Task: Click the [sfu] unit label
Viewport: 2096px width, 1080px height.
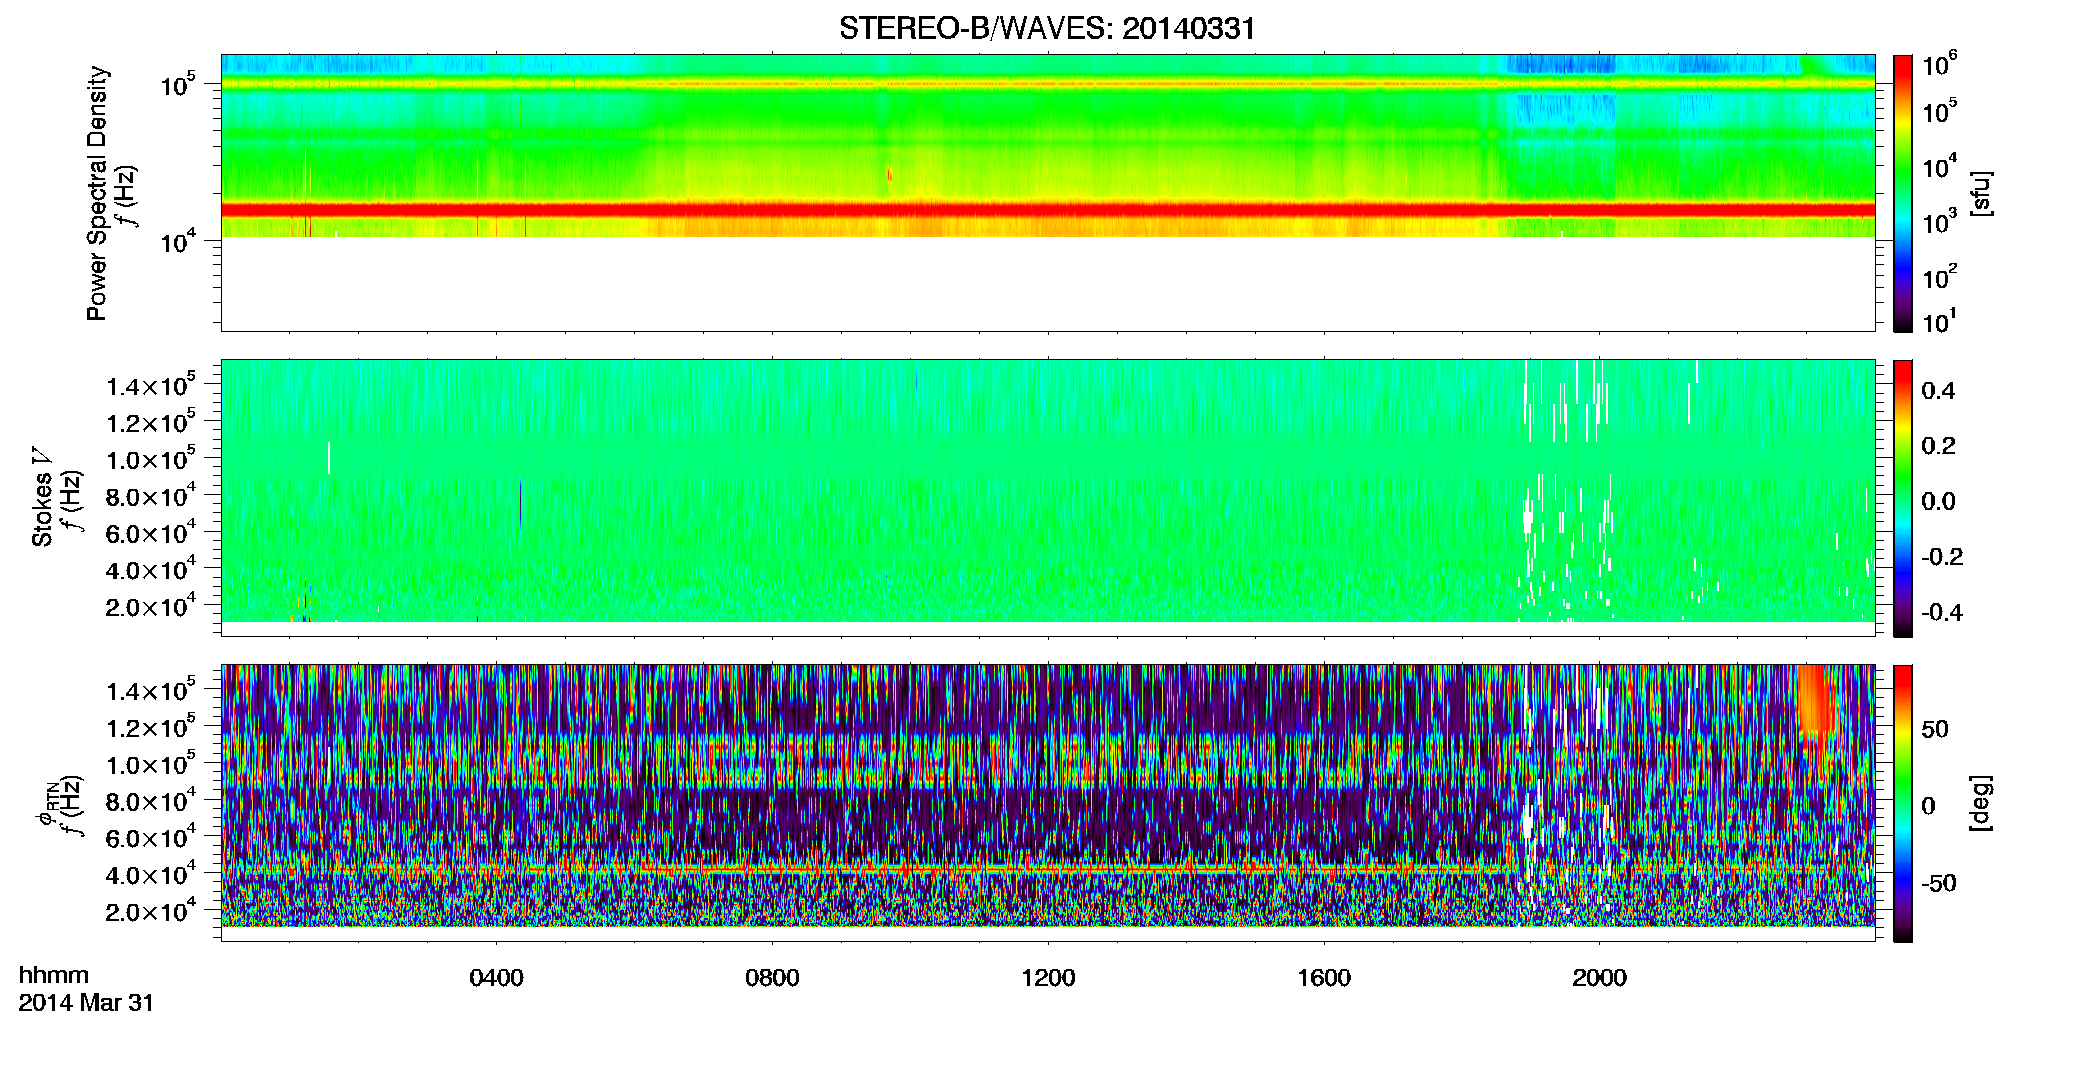Action: coord(1981,193)
